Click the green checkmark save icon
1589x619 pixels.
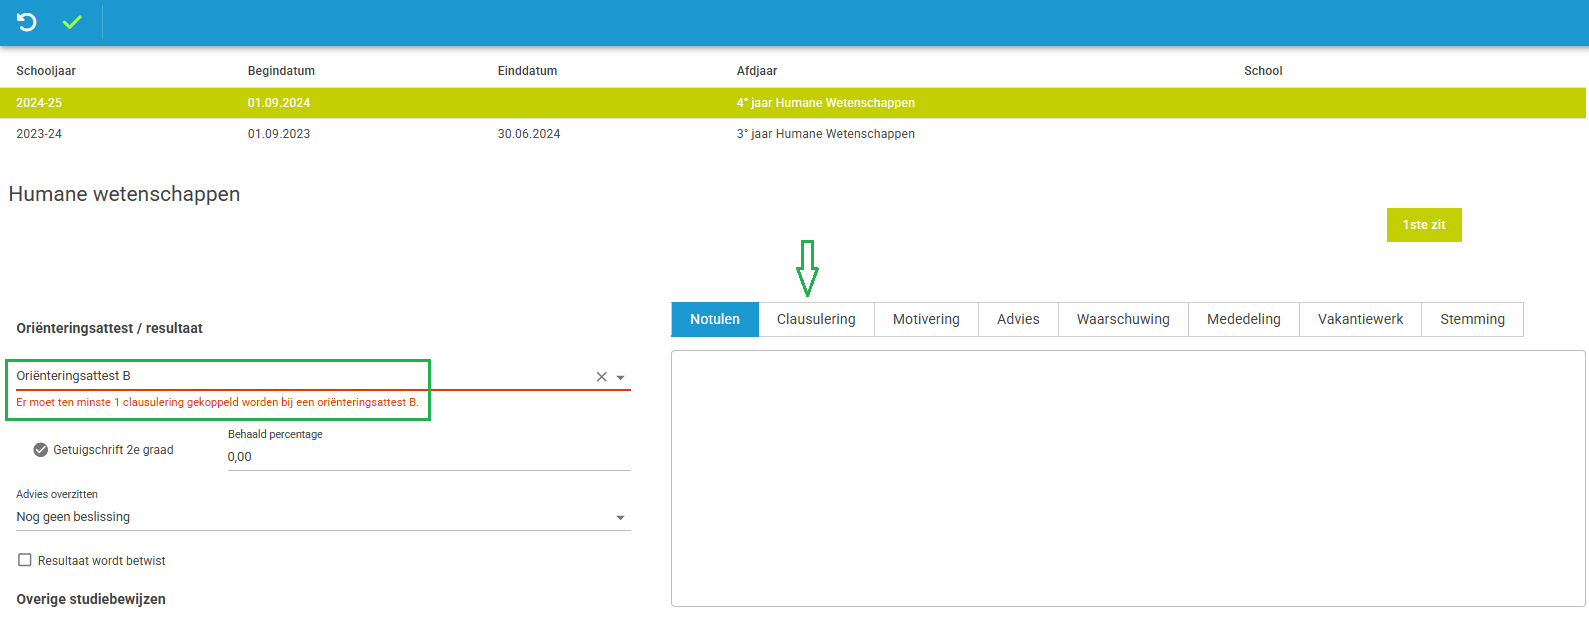click(72, 22)
